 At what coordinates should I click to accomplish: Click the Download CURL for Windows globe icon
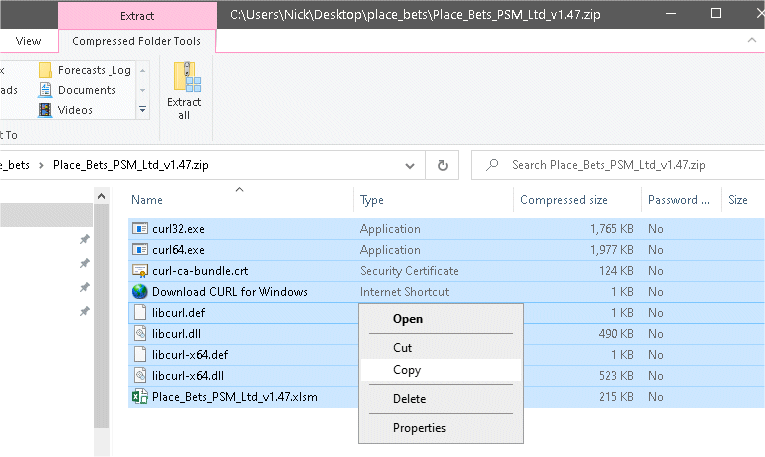click(x=139, y=292)
